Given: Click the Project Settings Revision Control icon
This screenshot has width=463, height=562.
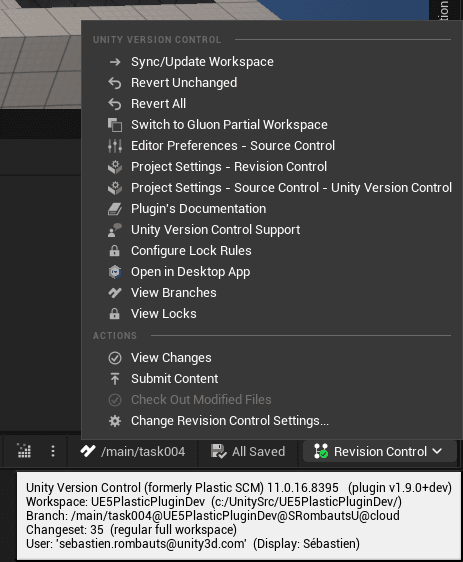Looking at the screenshot, I should (115, 167).
